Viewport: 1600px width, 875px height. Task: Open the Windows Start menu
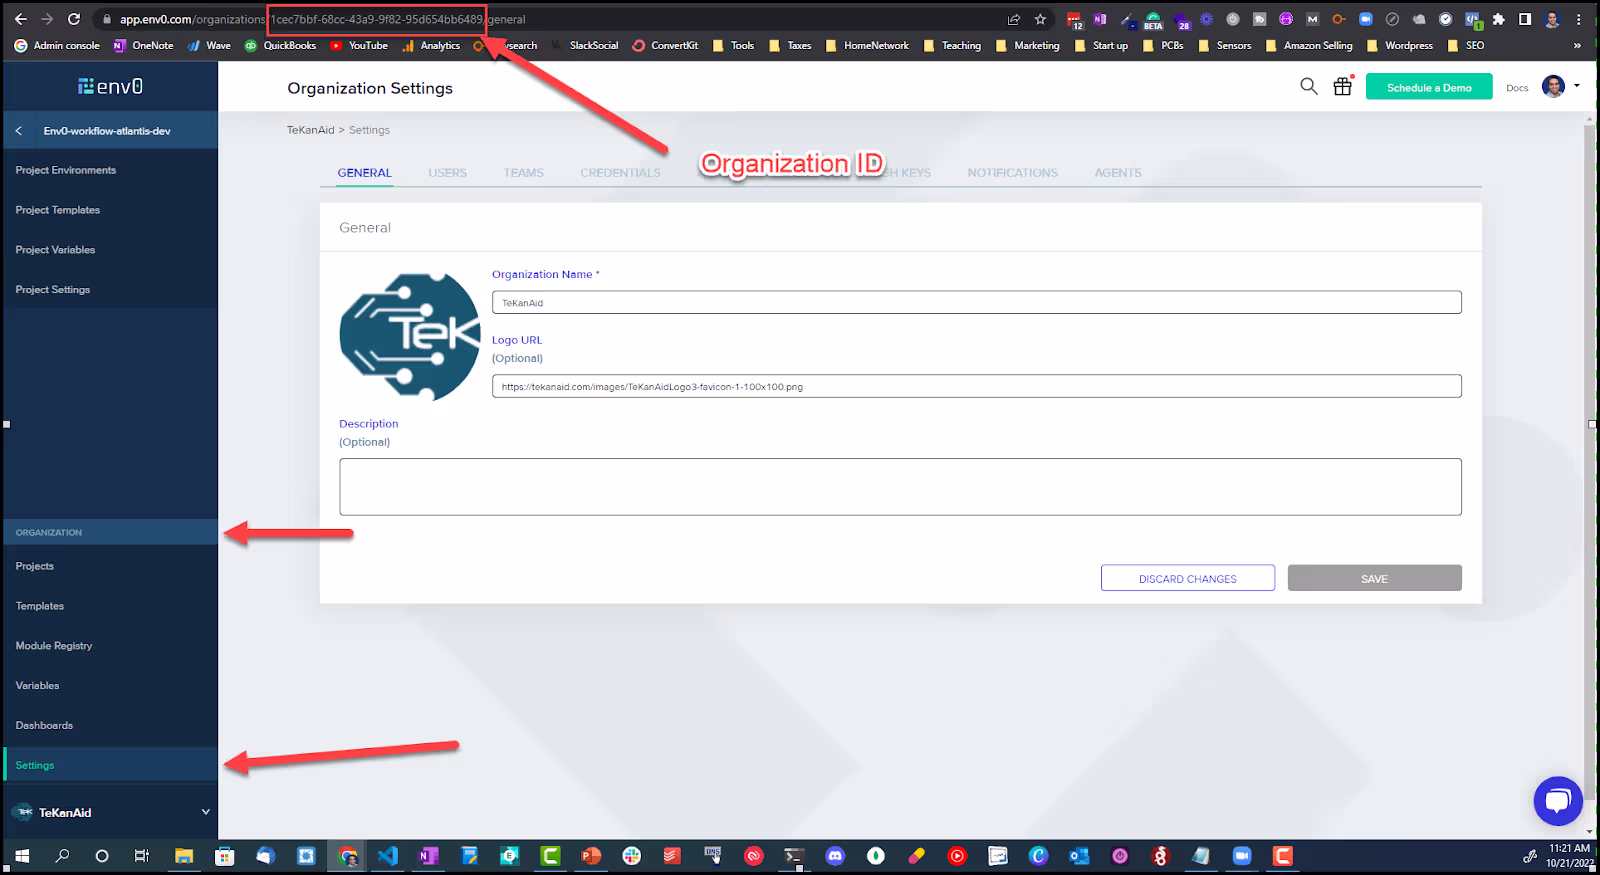coord(22,856)
